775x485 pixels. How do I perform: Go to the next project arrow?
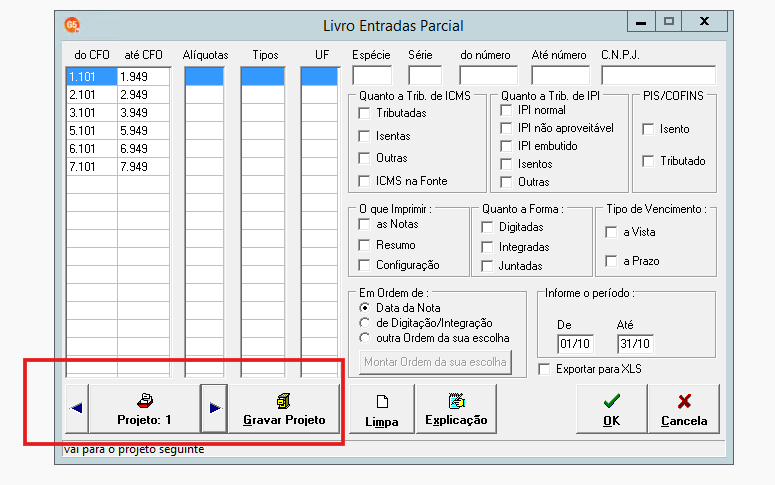(x=215, y=408)
